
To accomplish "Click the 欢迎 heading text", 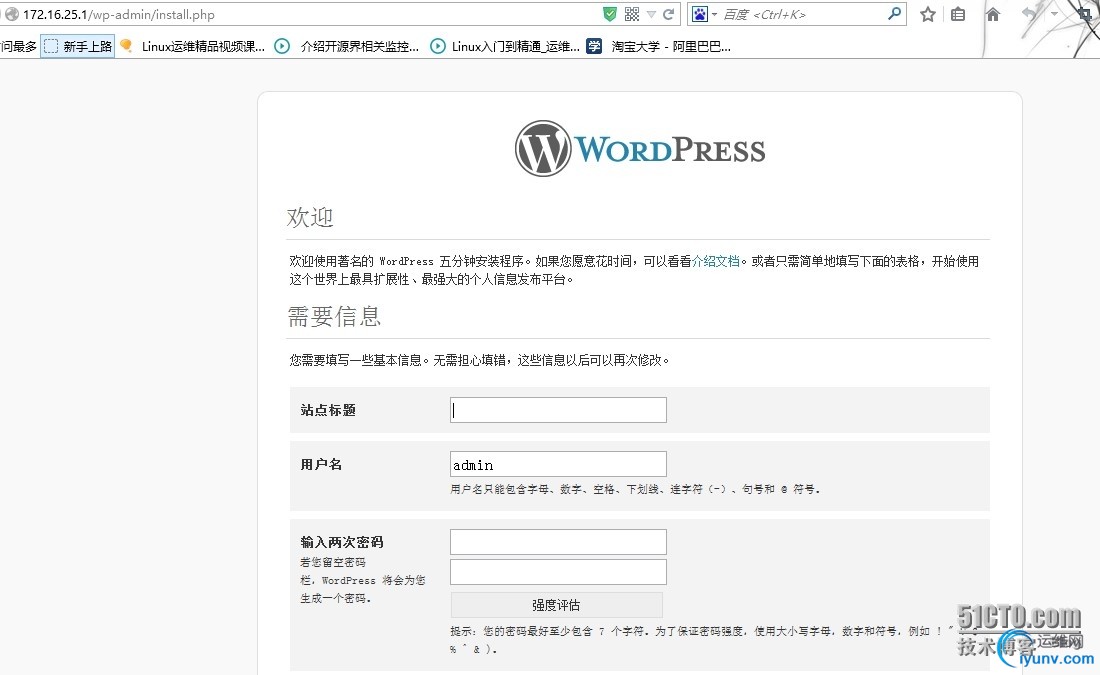I will 310,218.
